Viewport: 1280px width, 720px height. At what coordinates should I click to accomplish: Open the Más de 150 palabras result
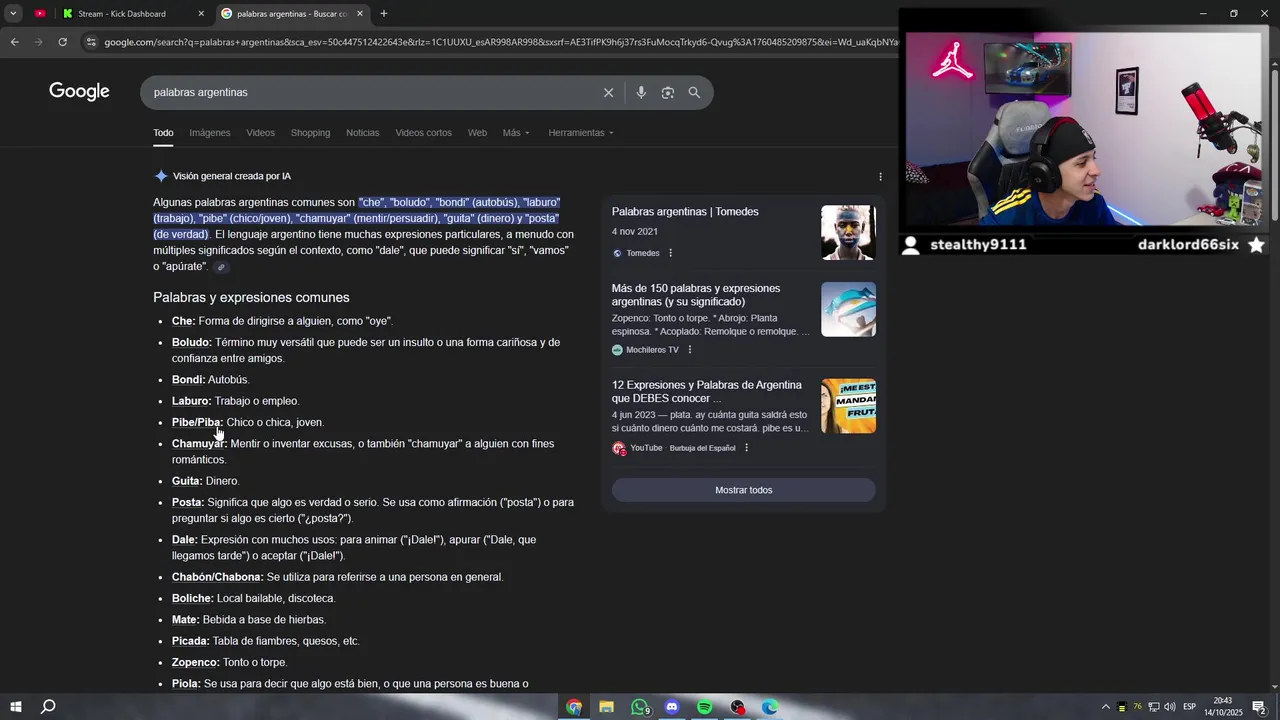[x=696, y=295]
